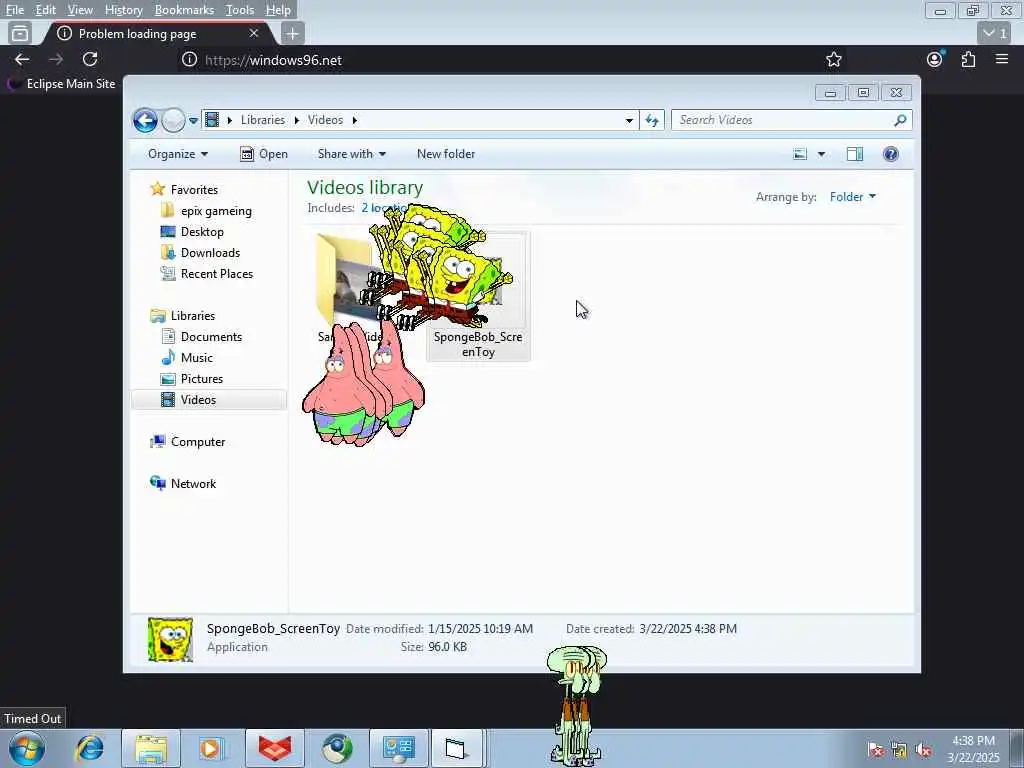Select Libraries in navigation pane
This screenshot has width=1024, height=768.
(193, 315)
